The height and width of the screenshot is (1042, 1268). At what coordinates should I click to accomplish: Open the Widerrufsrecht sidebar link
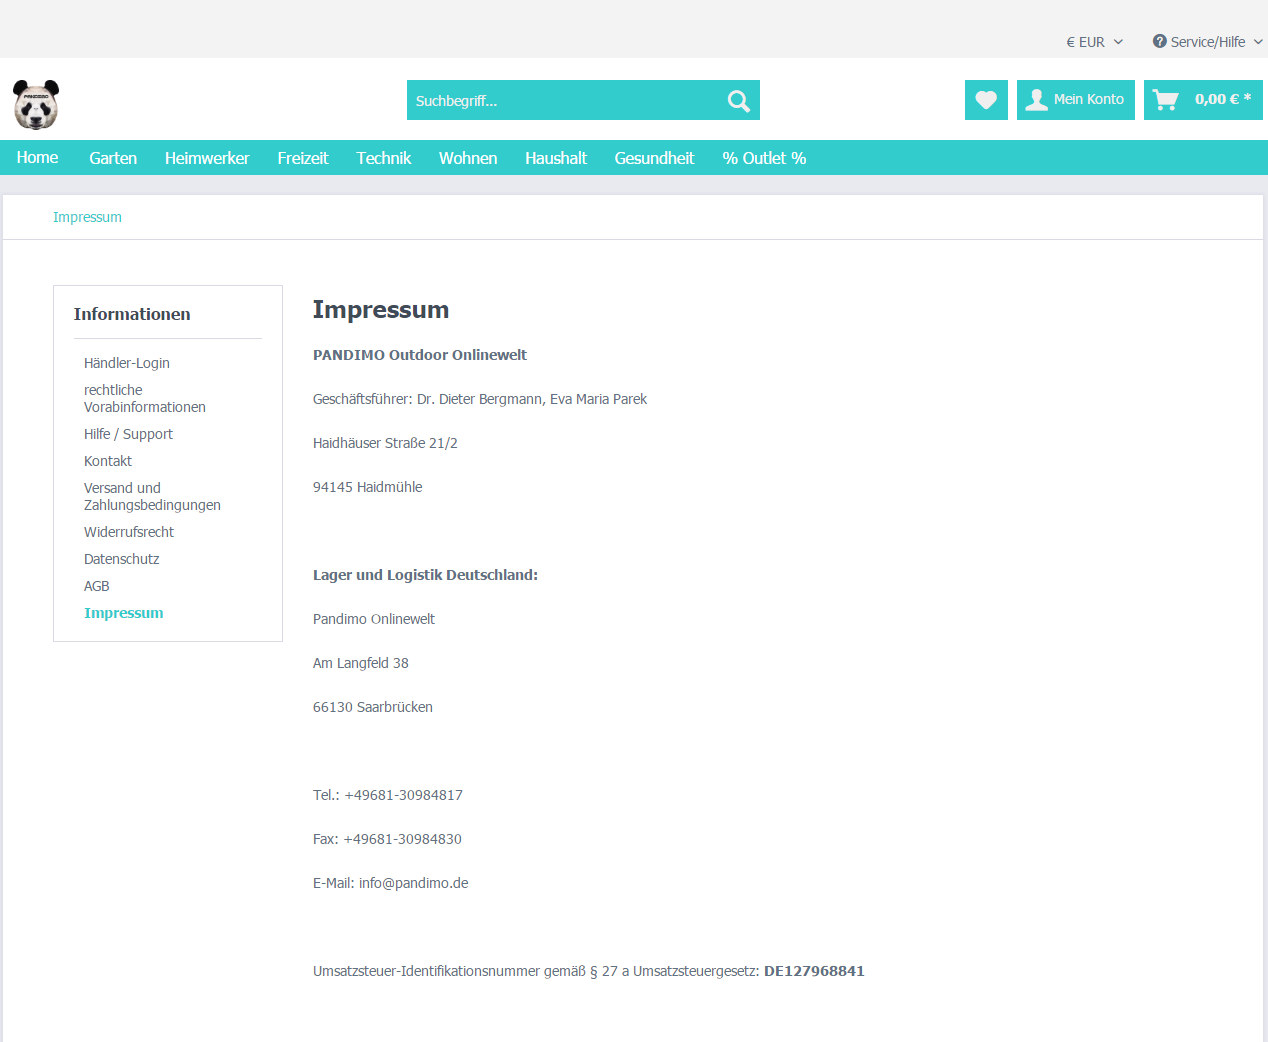(129, 532)
